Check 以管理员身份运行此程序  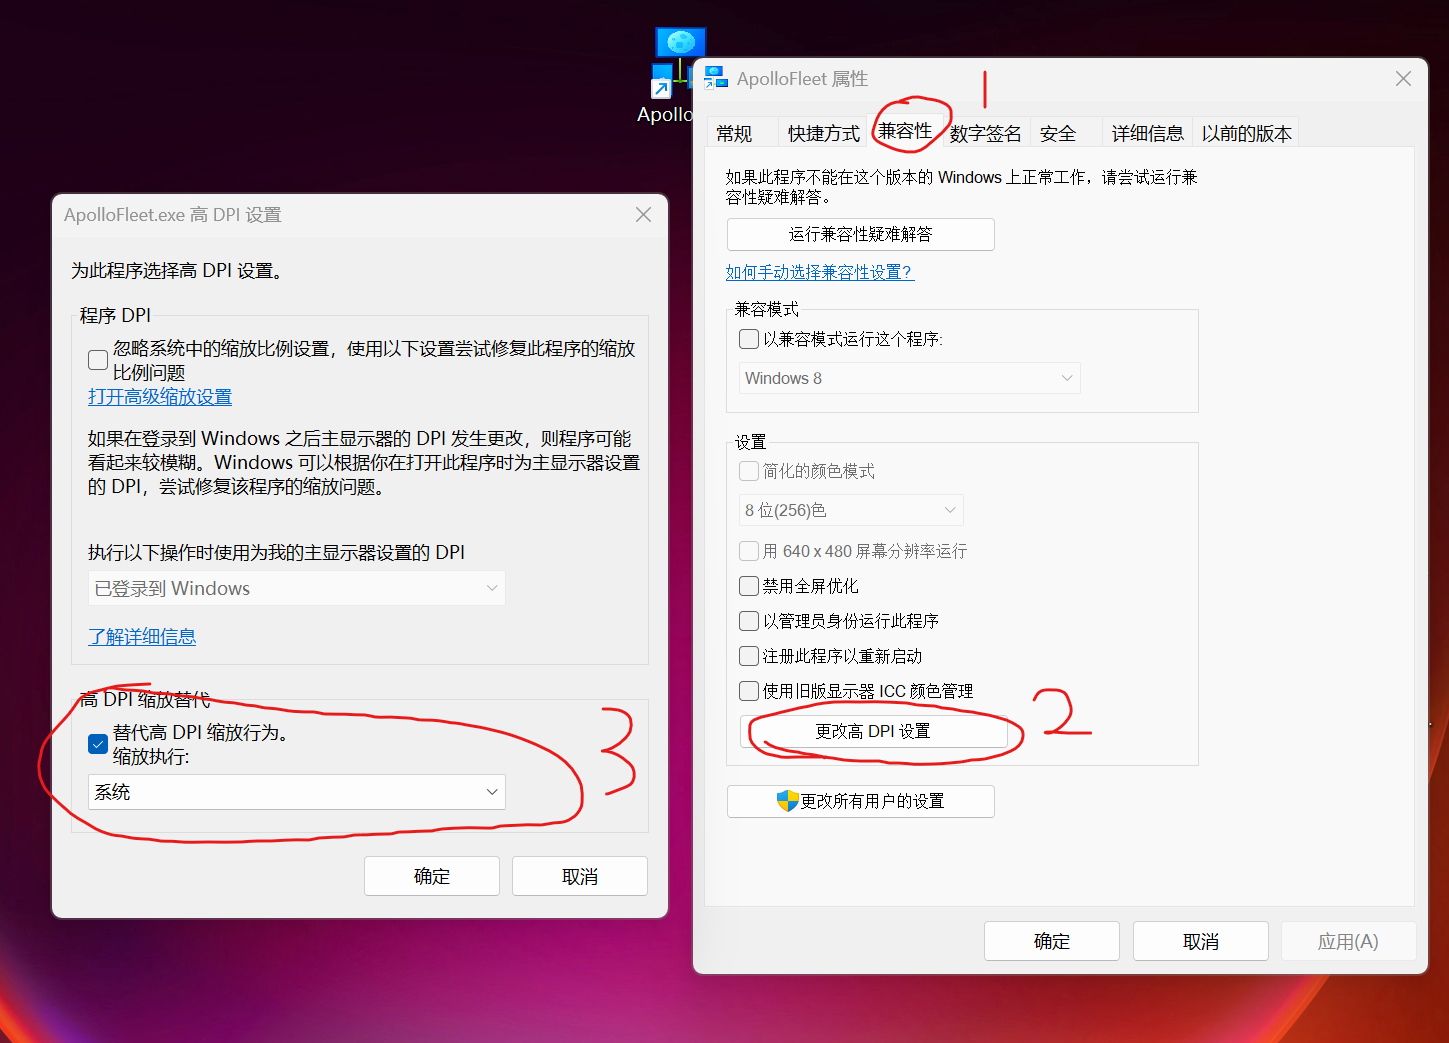pos(749,621)
